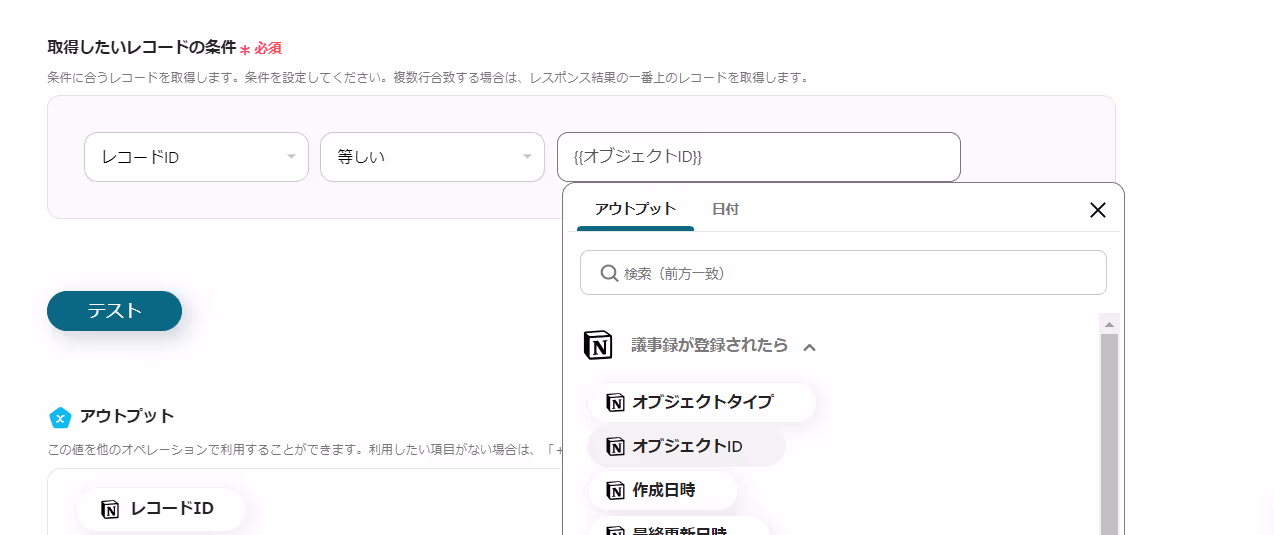Open the レコードID field dropdown
The image size is (1274, 535).
(x=196, y=157)
